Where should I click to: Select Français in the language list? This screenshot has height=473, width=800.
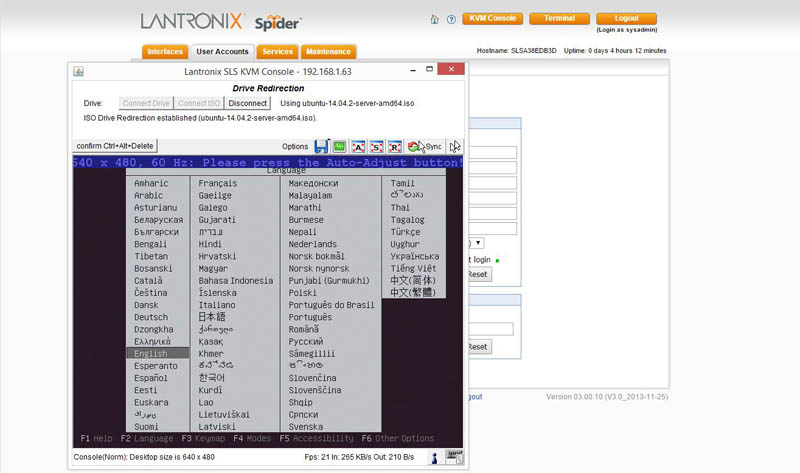coord(217,183)
